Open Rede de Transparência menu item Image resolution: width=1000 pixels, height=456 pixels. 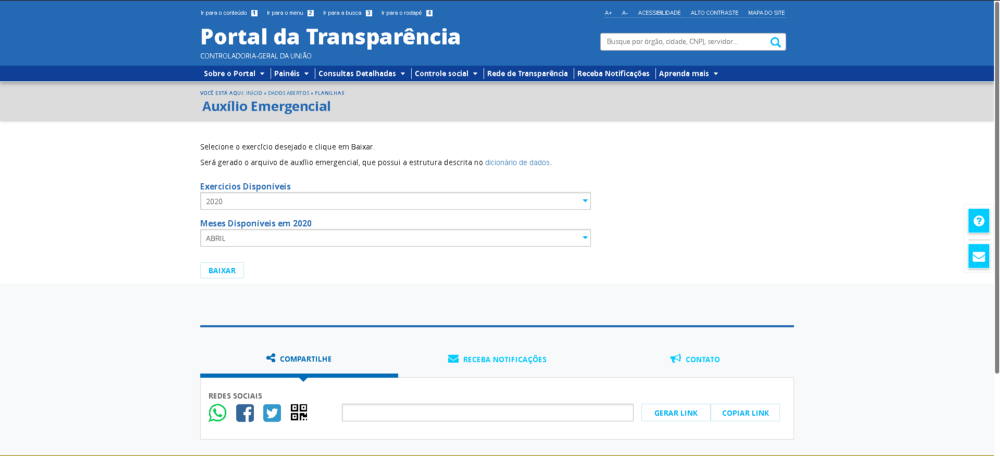point(527,73)
